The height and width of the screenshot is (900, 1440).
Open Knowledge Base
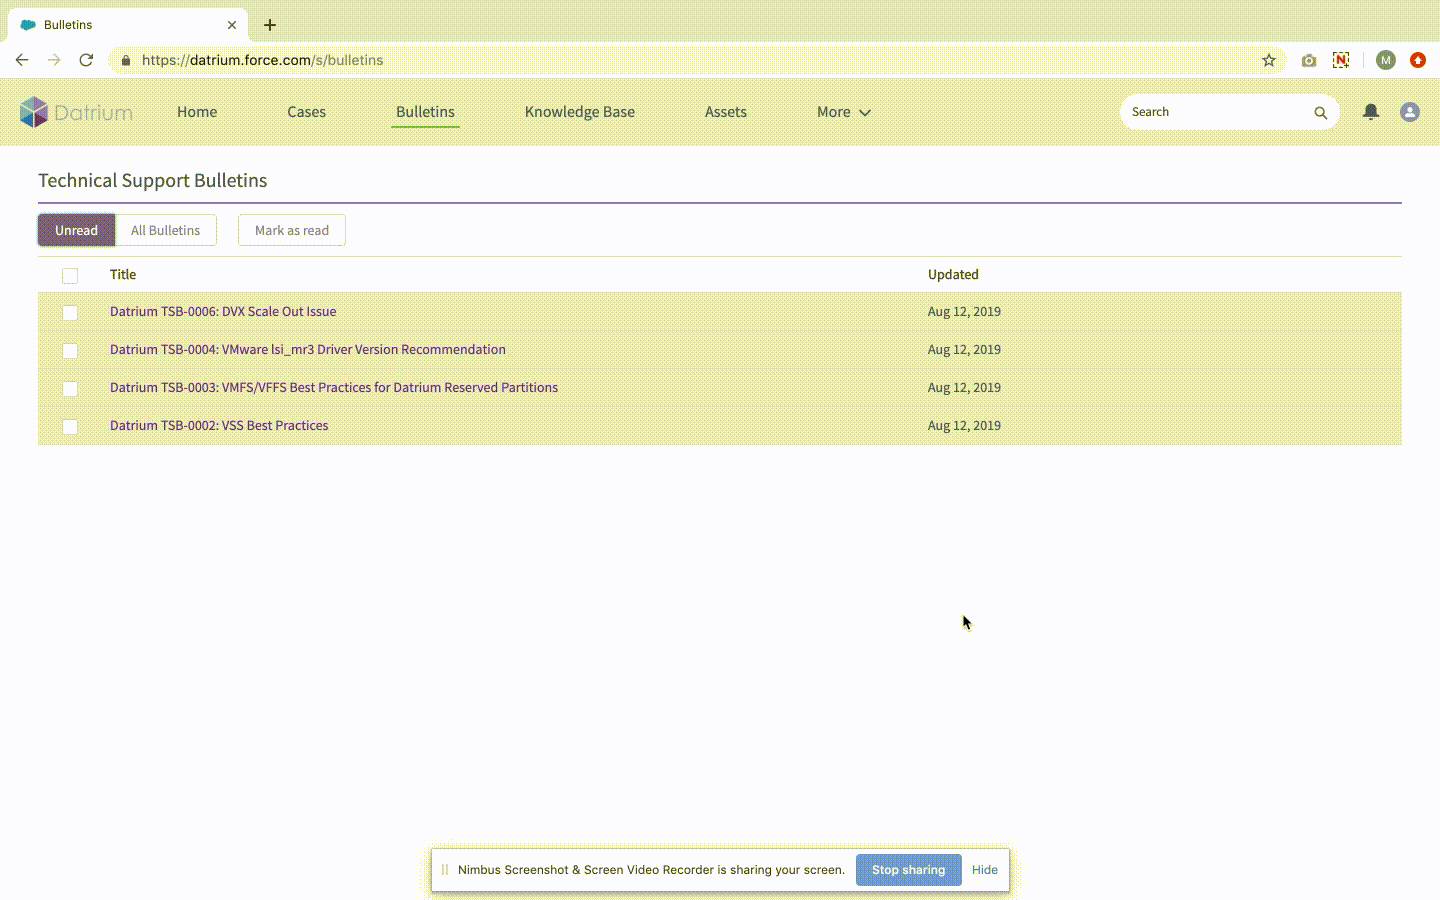coord(580,112)
